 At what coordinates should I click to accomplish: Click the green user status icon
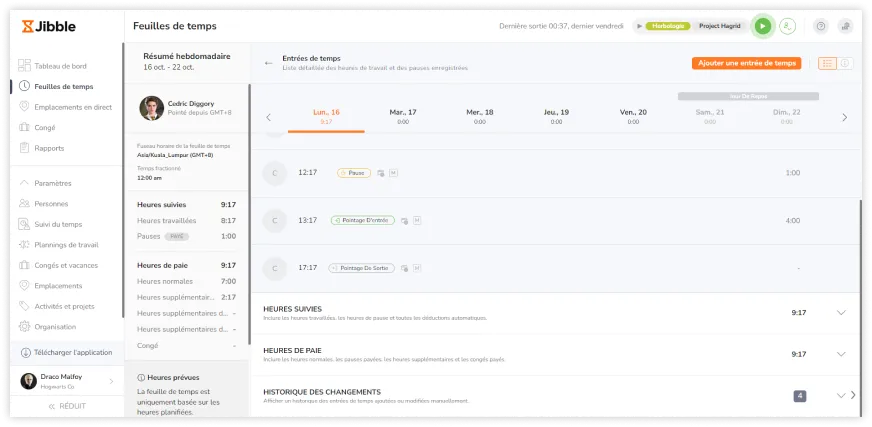pyautogui.click(x=788, y=26)
